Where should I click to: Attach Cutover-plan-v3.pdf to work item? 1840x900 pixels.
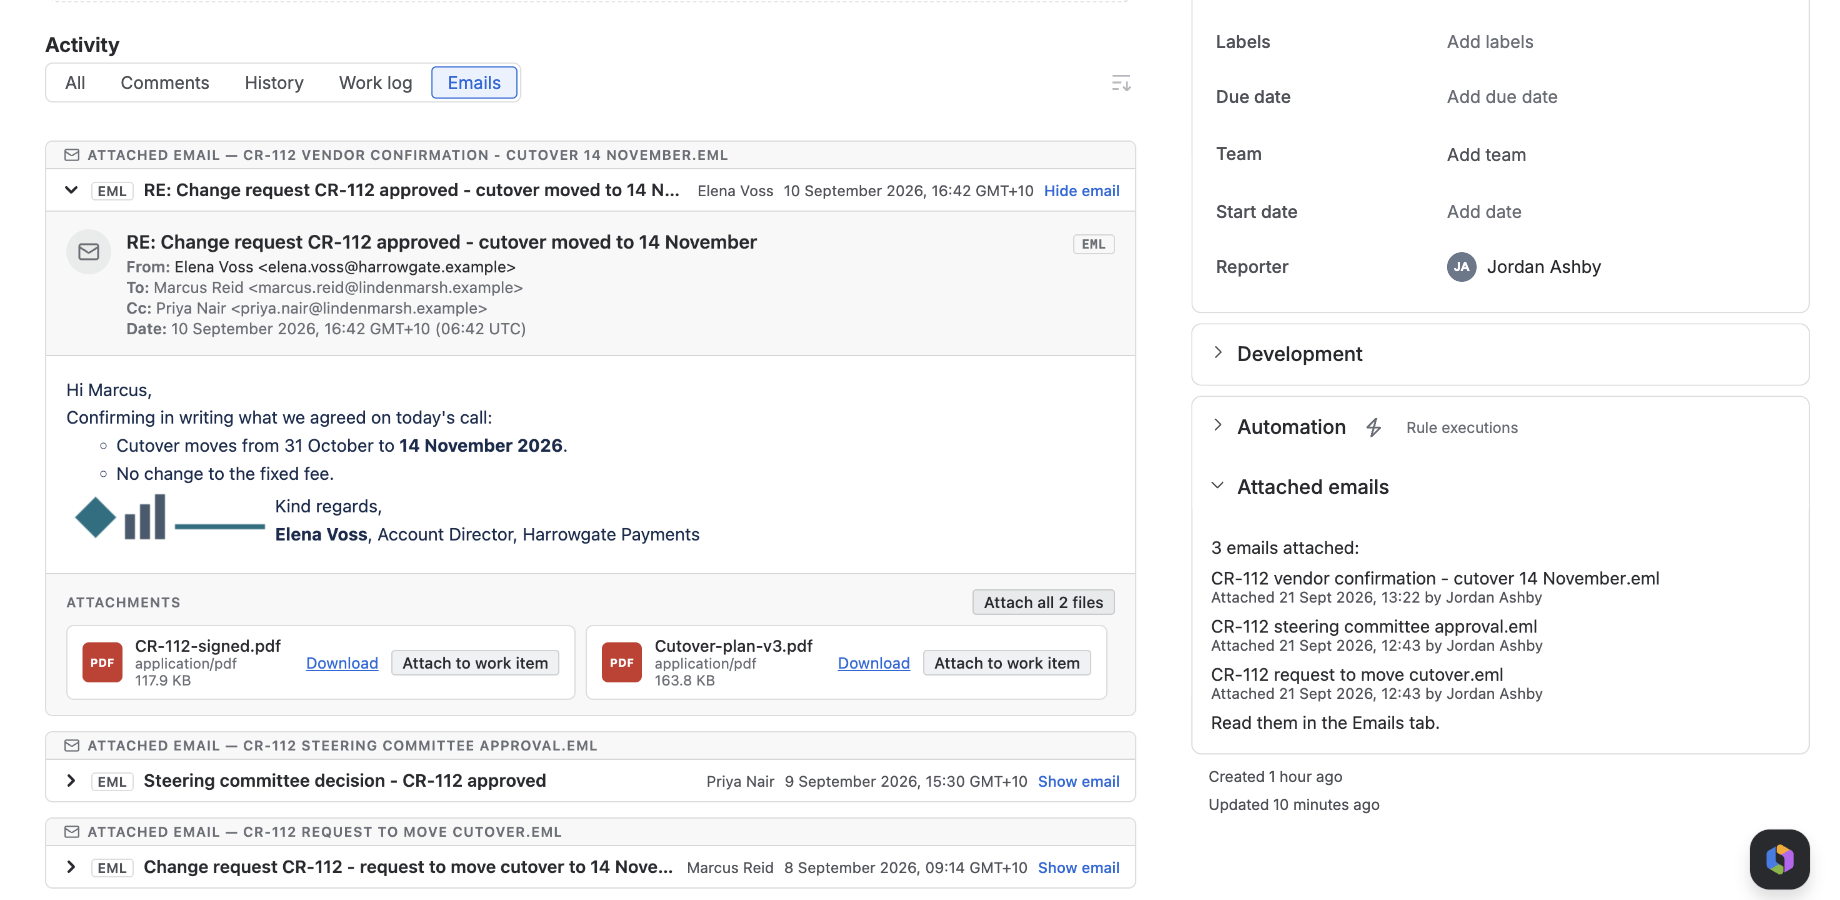point(1007,663)
